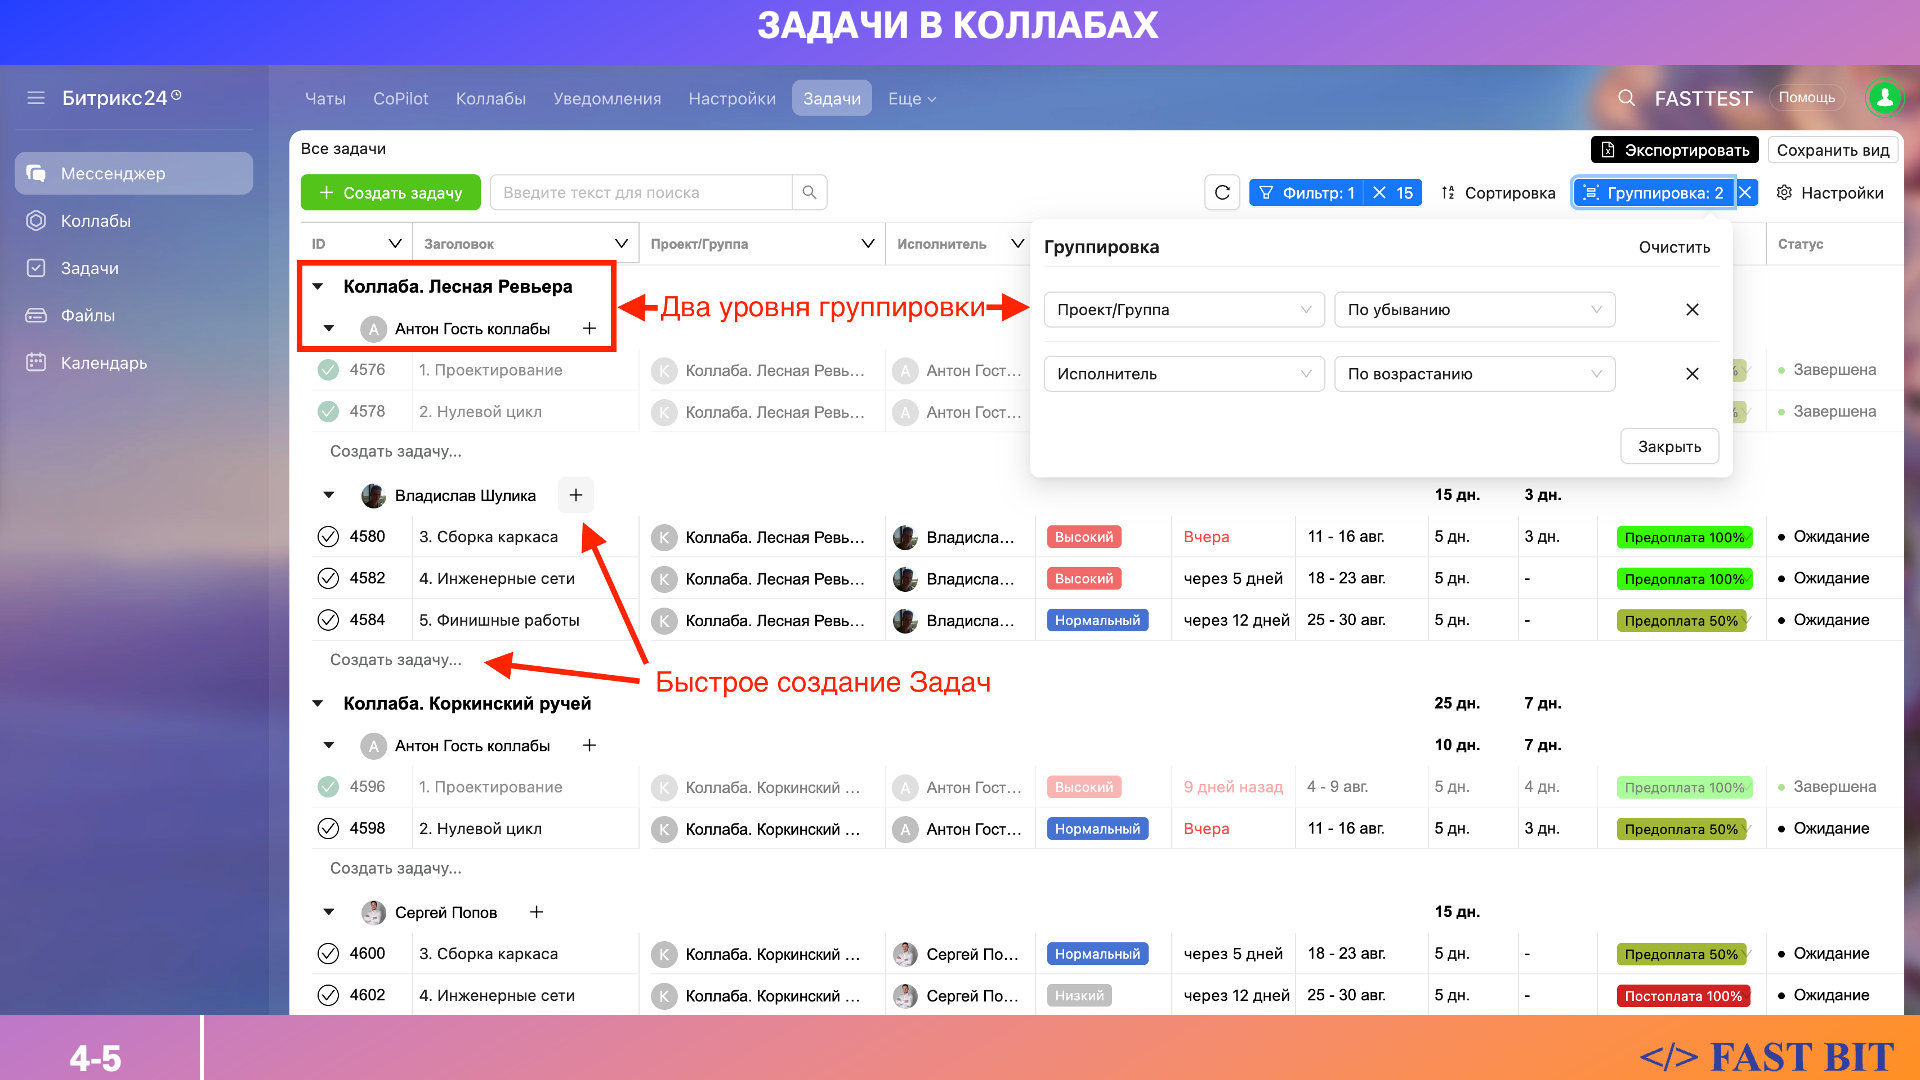Click the green user profile avatar
1920x1080 pixels.
[1884, 97]
